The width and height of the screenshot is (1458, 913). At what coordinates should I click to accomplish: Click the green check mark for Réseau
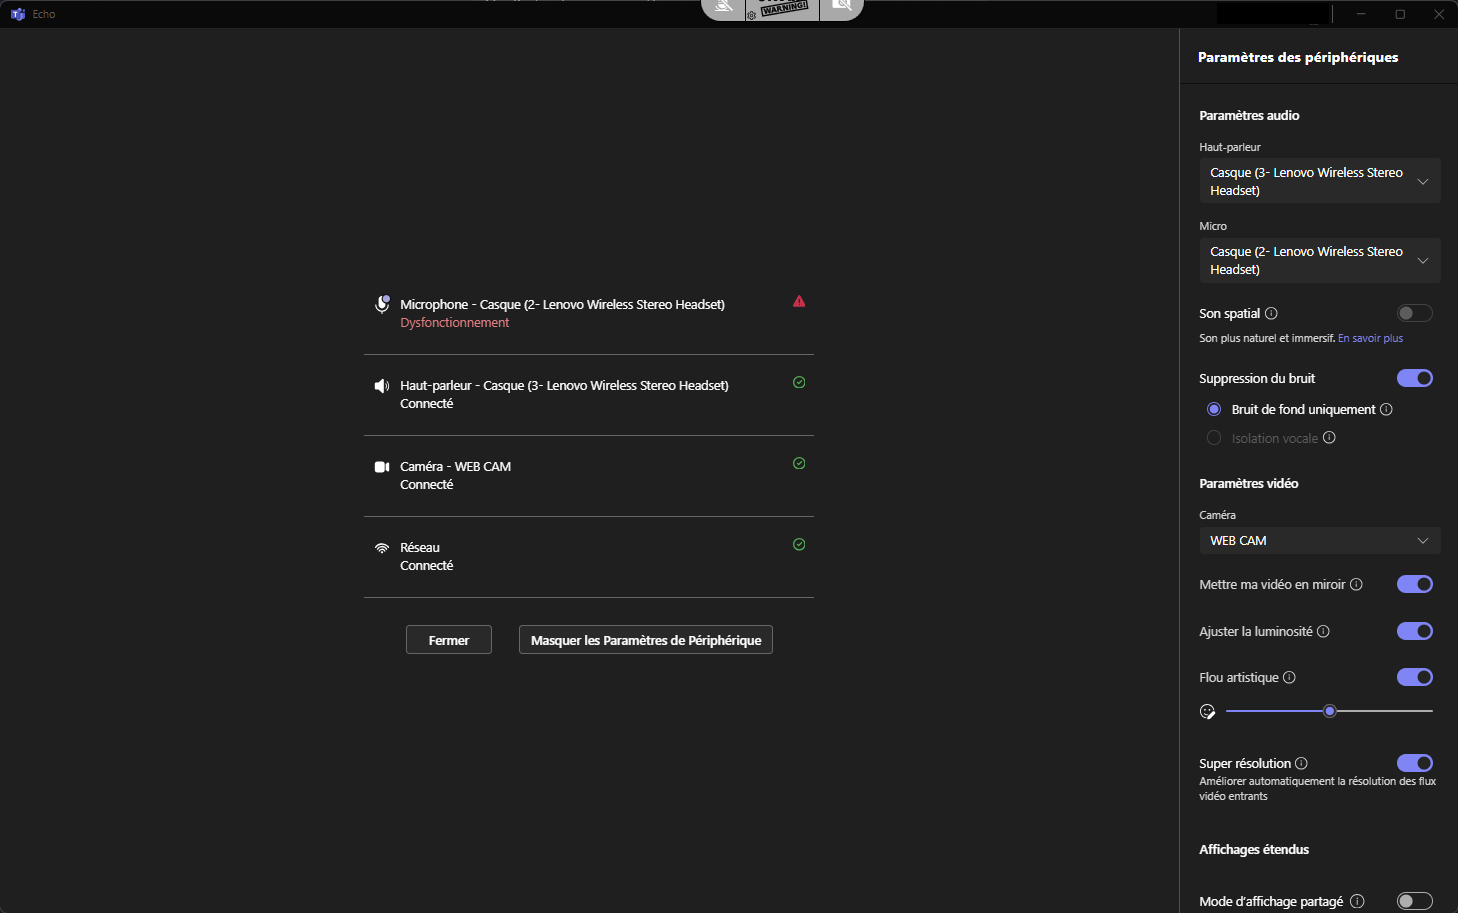point(799,544)
